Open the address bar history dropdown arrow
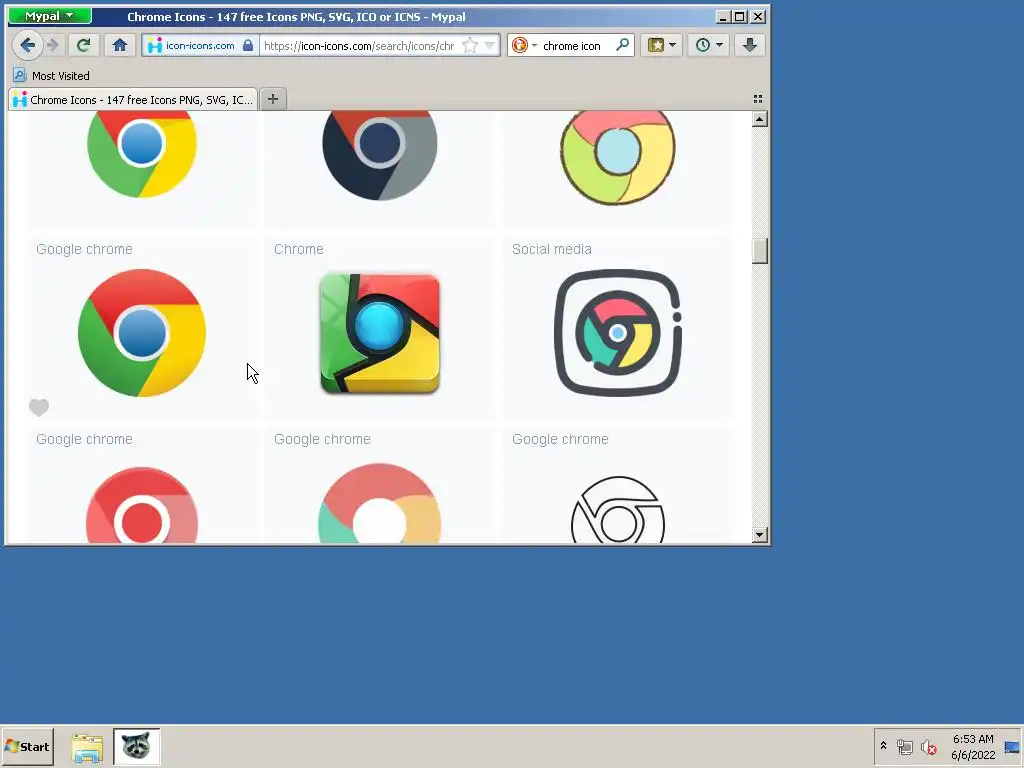 [x=489, y=45]
